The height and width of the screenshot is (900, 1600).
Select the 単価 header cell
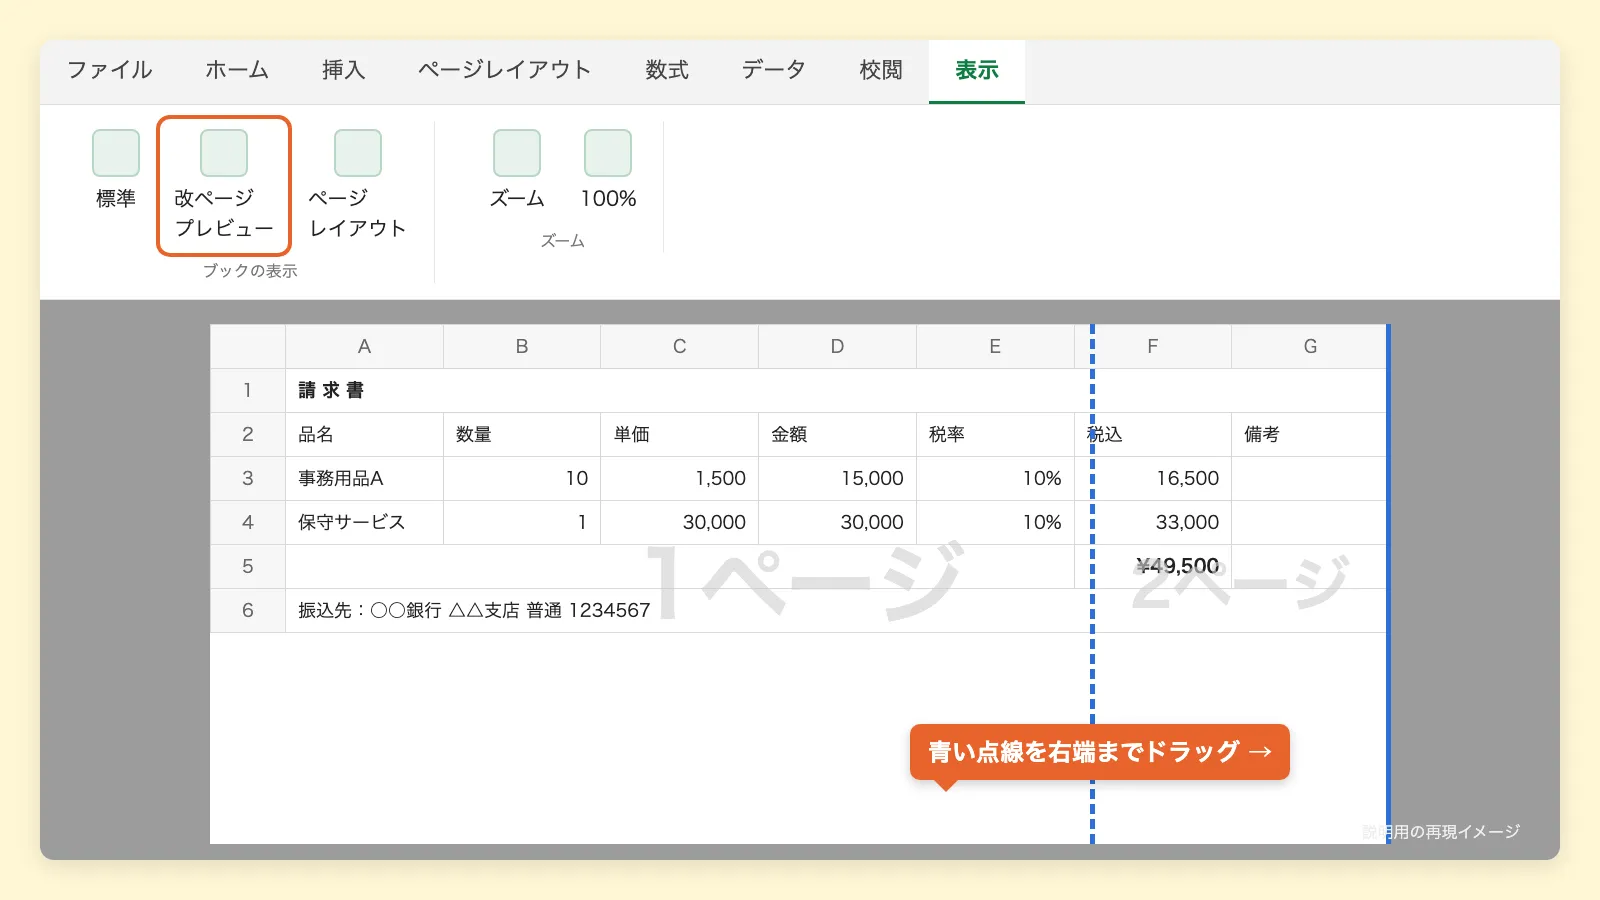point(679,434)
